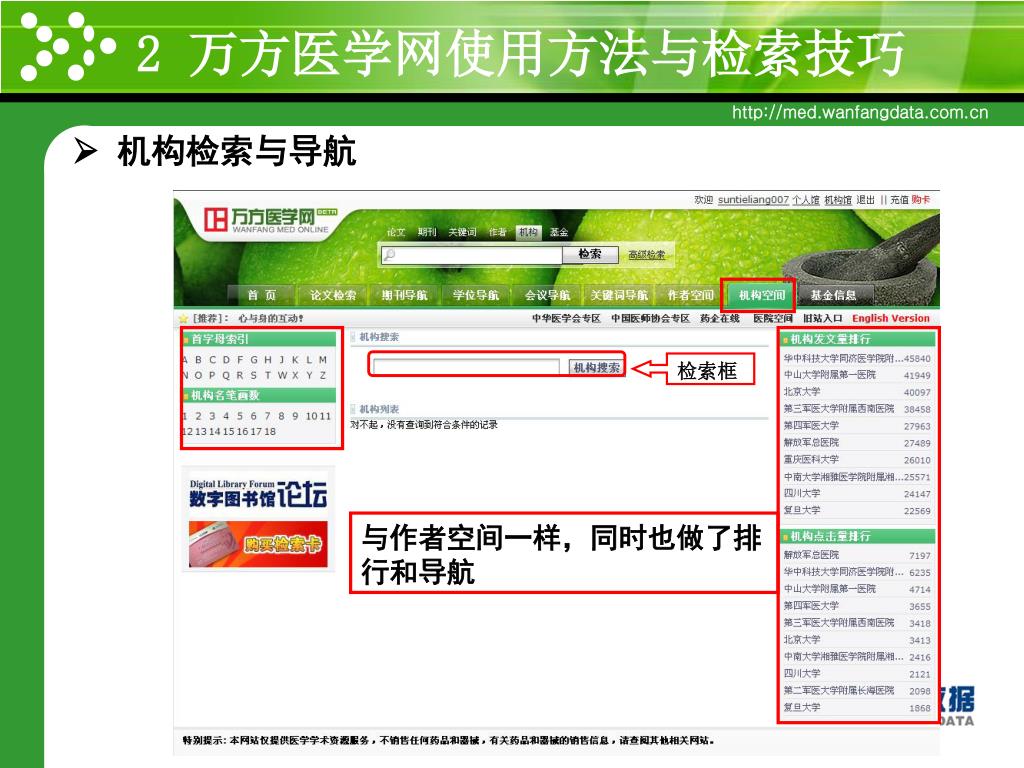Open 重庆医科大学 in 机构发文量排行

811,460
